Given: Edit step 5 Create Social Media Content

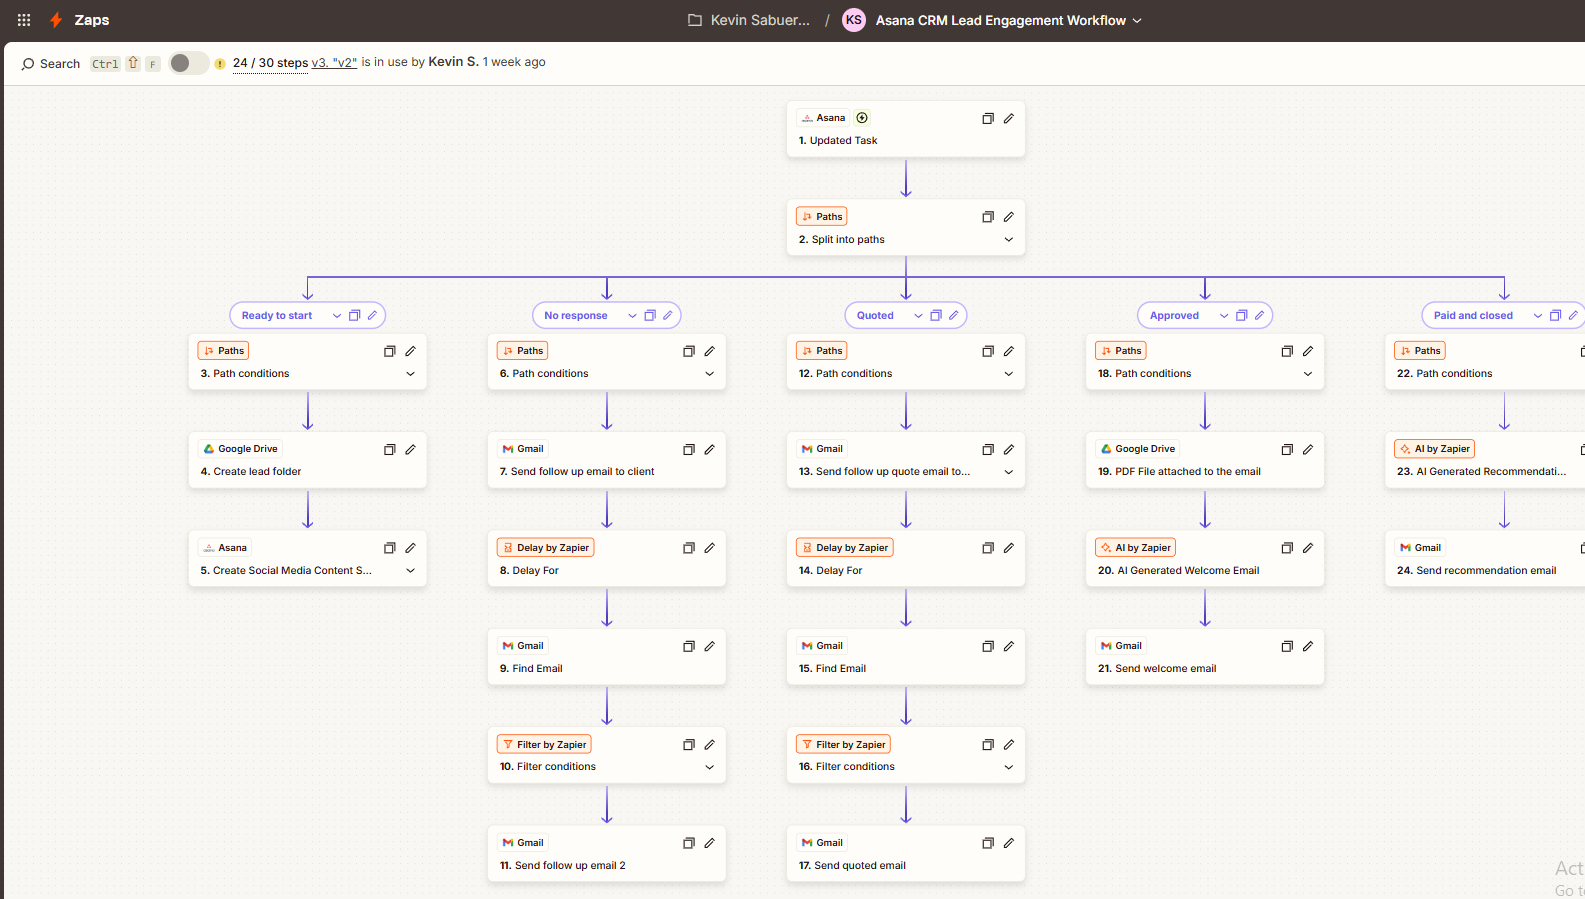Looking at the screenshot, I should click(411, 548).
